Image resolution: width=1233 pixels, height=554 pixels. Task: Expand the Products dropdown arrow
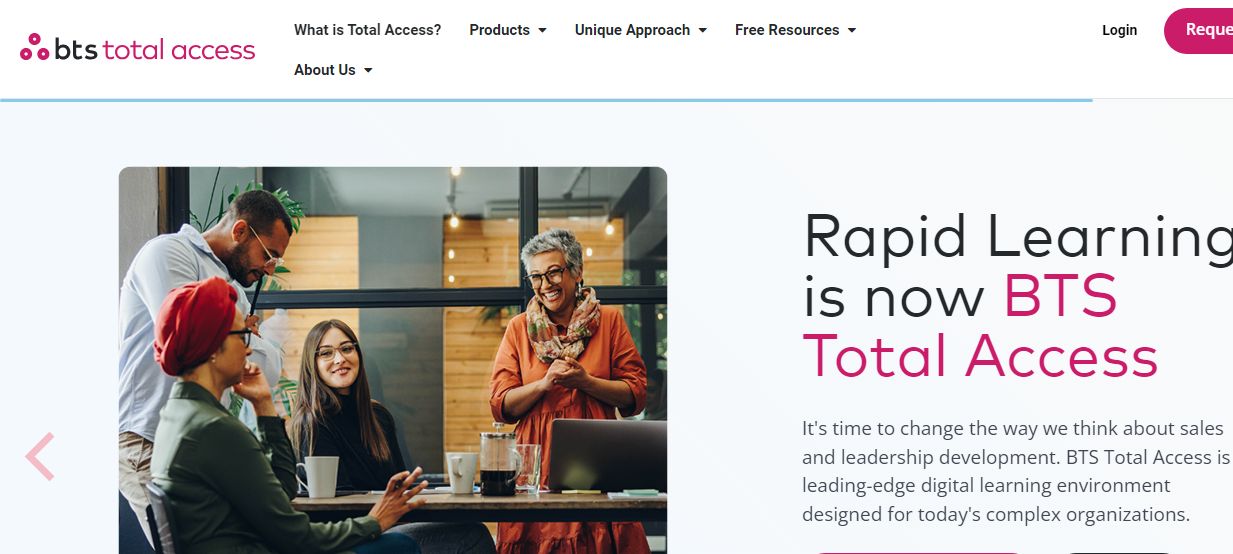coord(542,31)
